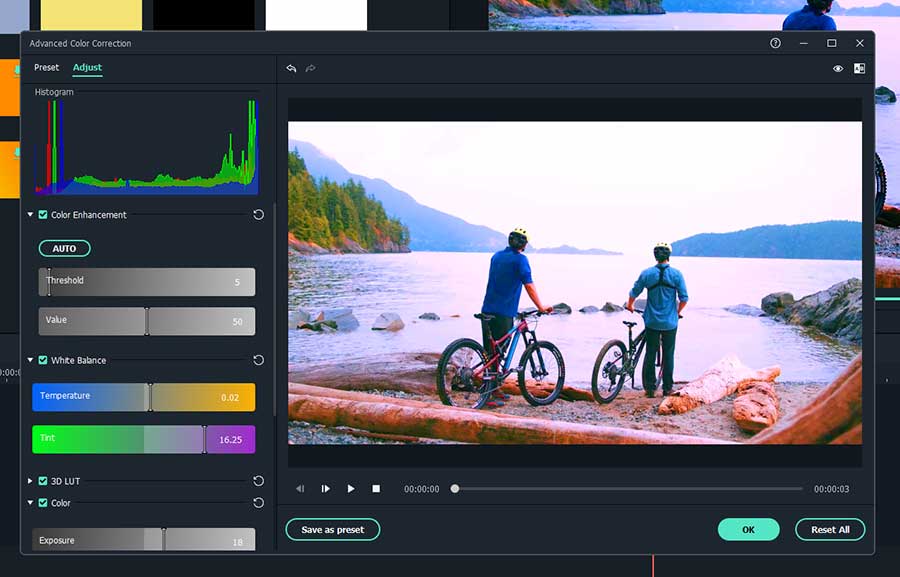Step forward one frame
The image size is (900, 577).
(x=325, y=489)
